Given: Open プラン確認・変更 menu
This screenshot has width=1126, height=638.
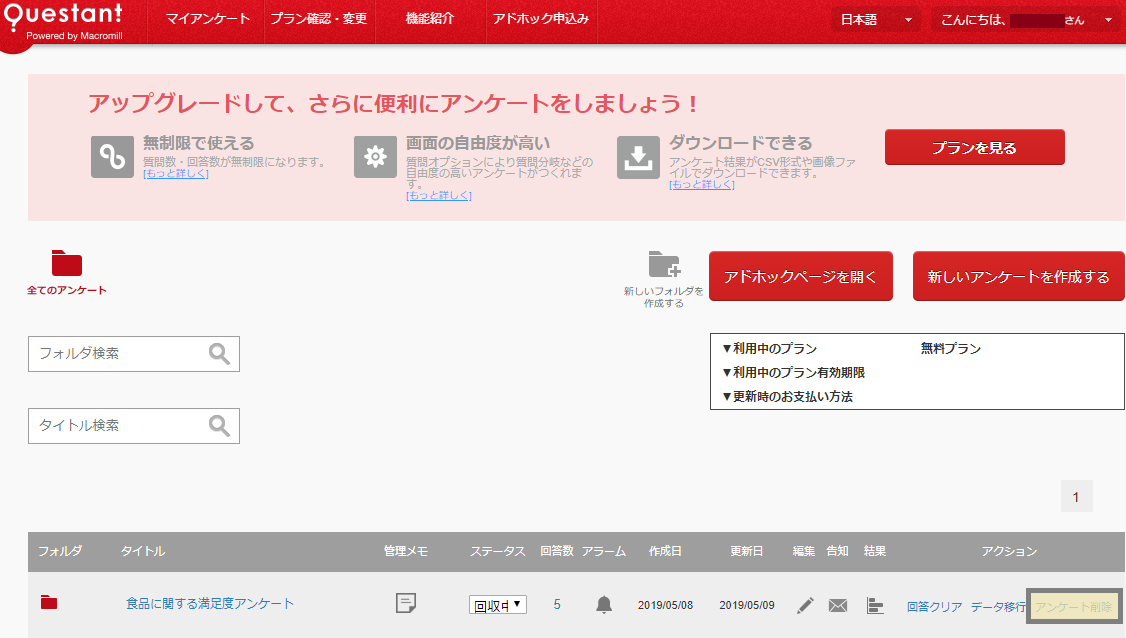Looking at the screenshot, I should tap(319, 19).
